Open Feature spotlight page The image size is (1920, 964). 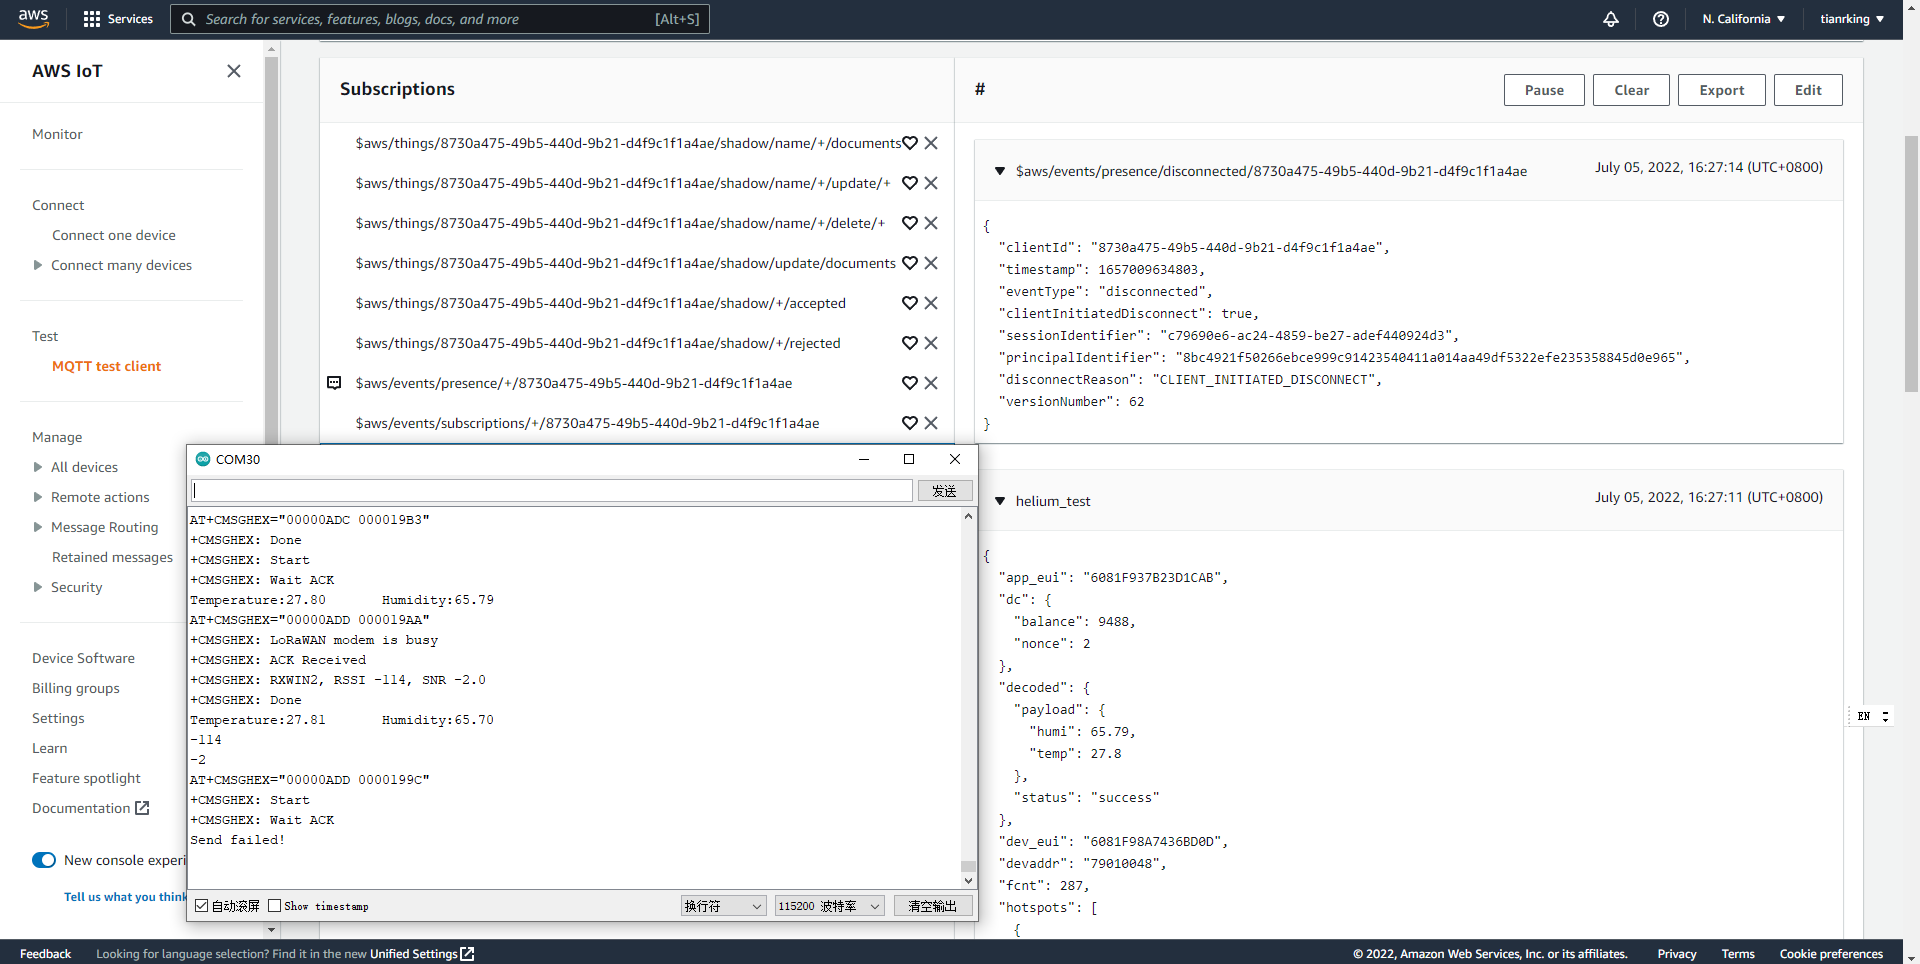[x=86, y=778]
